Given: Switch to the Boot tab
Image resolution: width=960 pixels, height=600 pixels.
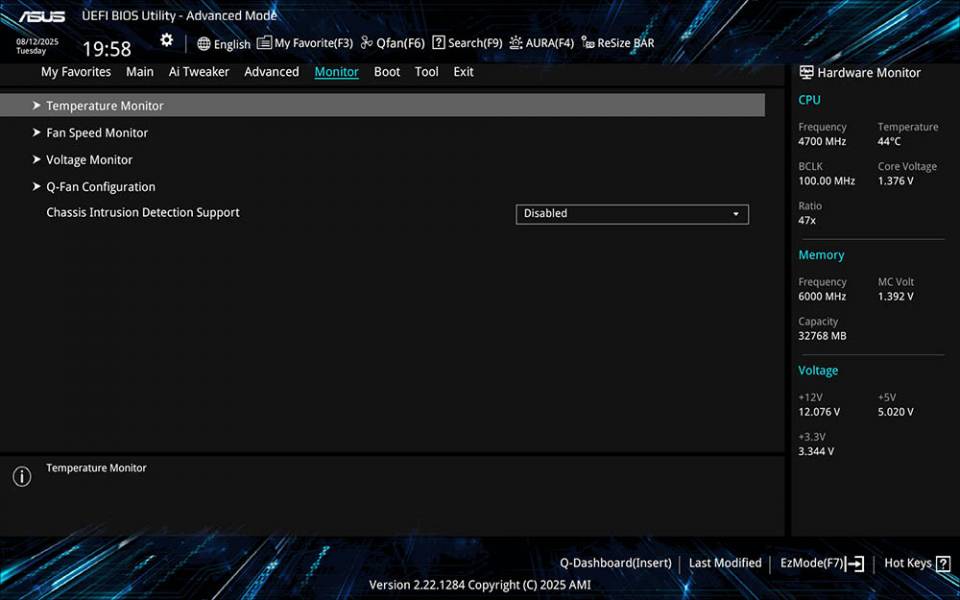Looking at the screenshot, I should (x=387, y=71).
